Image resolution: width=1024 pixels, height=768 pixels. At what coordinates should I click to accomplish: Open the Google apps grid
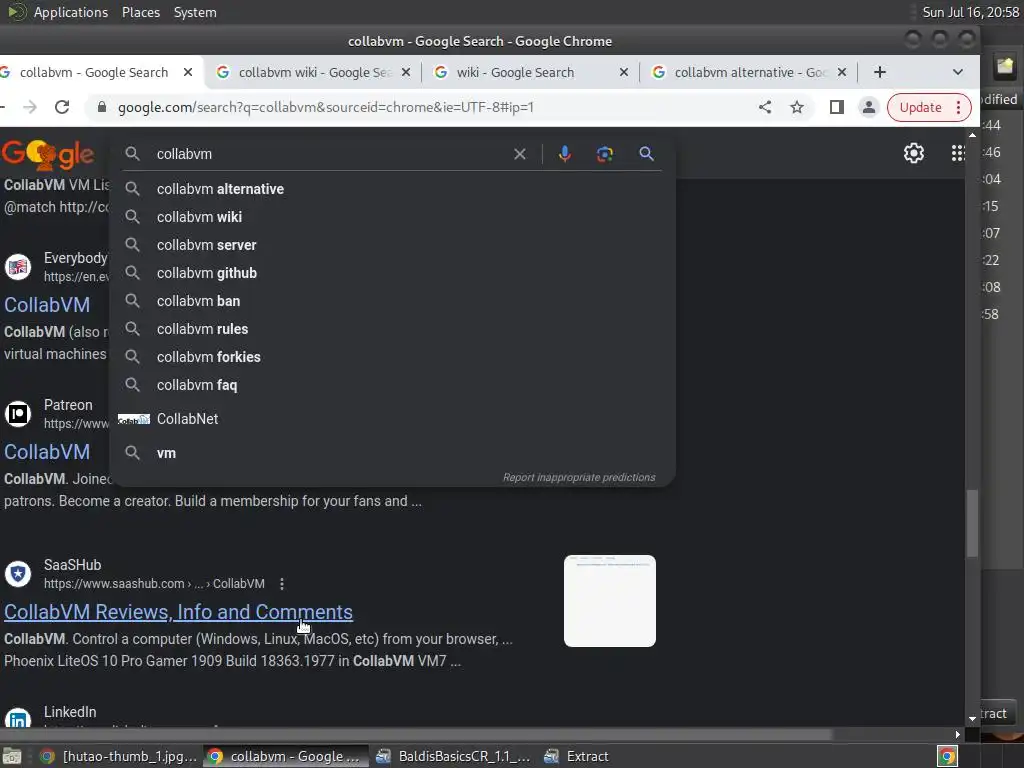(957, 153)
